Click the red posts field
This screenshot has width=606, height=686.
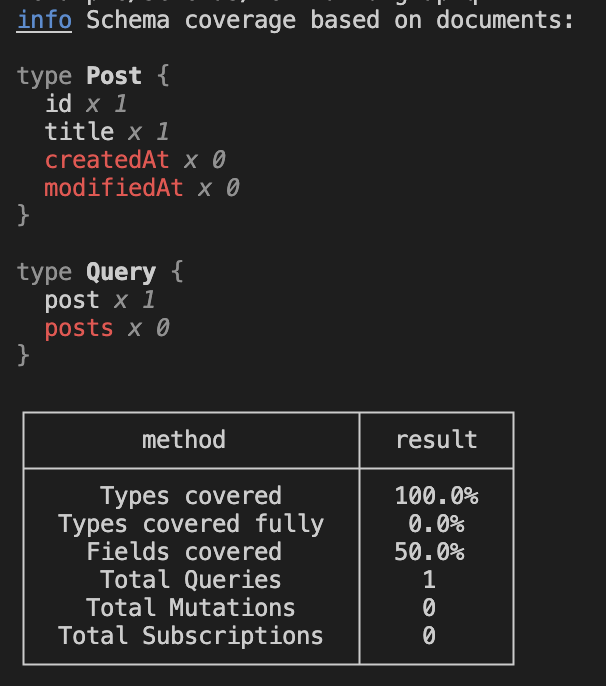coord(79,328)
